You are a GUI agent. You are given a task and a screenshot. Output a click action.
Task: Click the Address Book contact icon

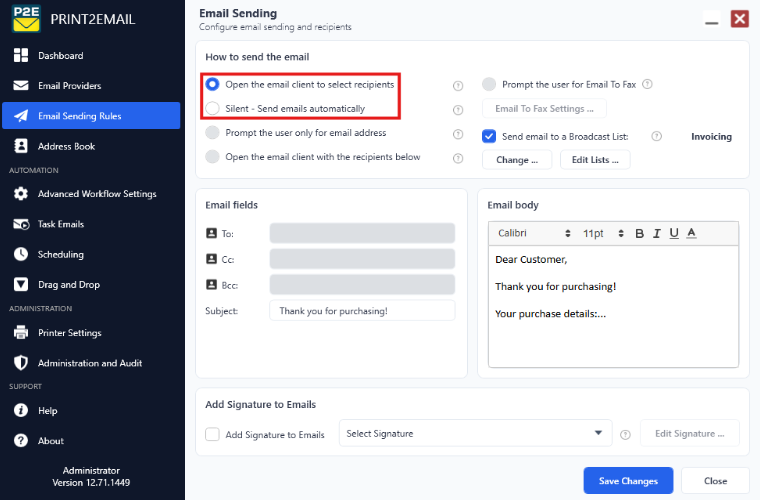point(21,146)
